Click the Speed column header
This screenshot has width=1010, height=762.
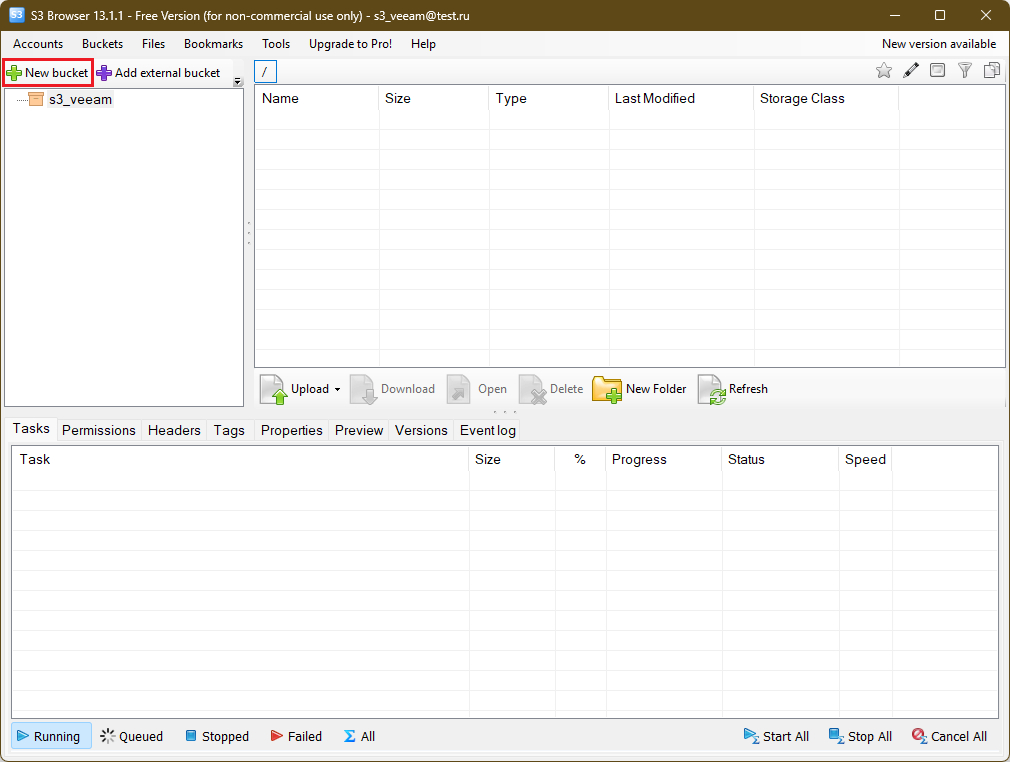coord(865,459)
